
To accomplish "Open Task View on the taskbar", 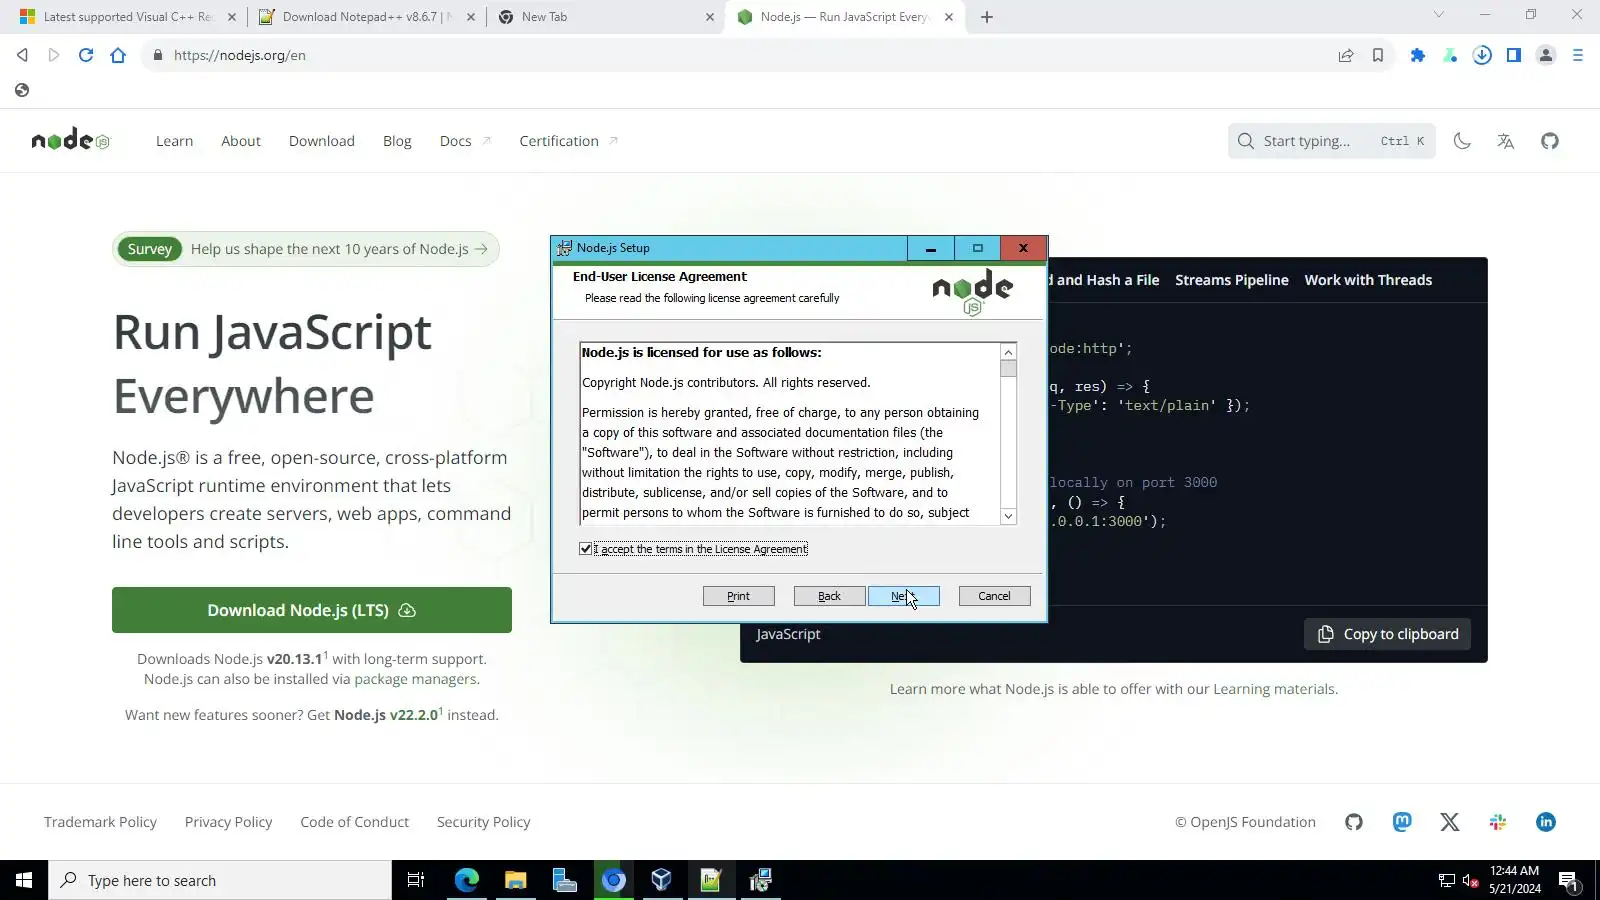I will 416,880.
